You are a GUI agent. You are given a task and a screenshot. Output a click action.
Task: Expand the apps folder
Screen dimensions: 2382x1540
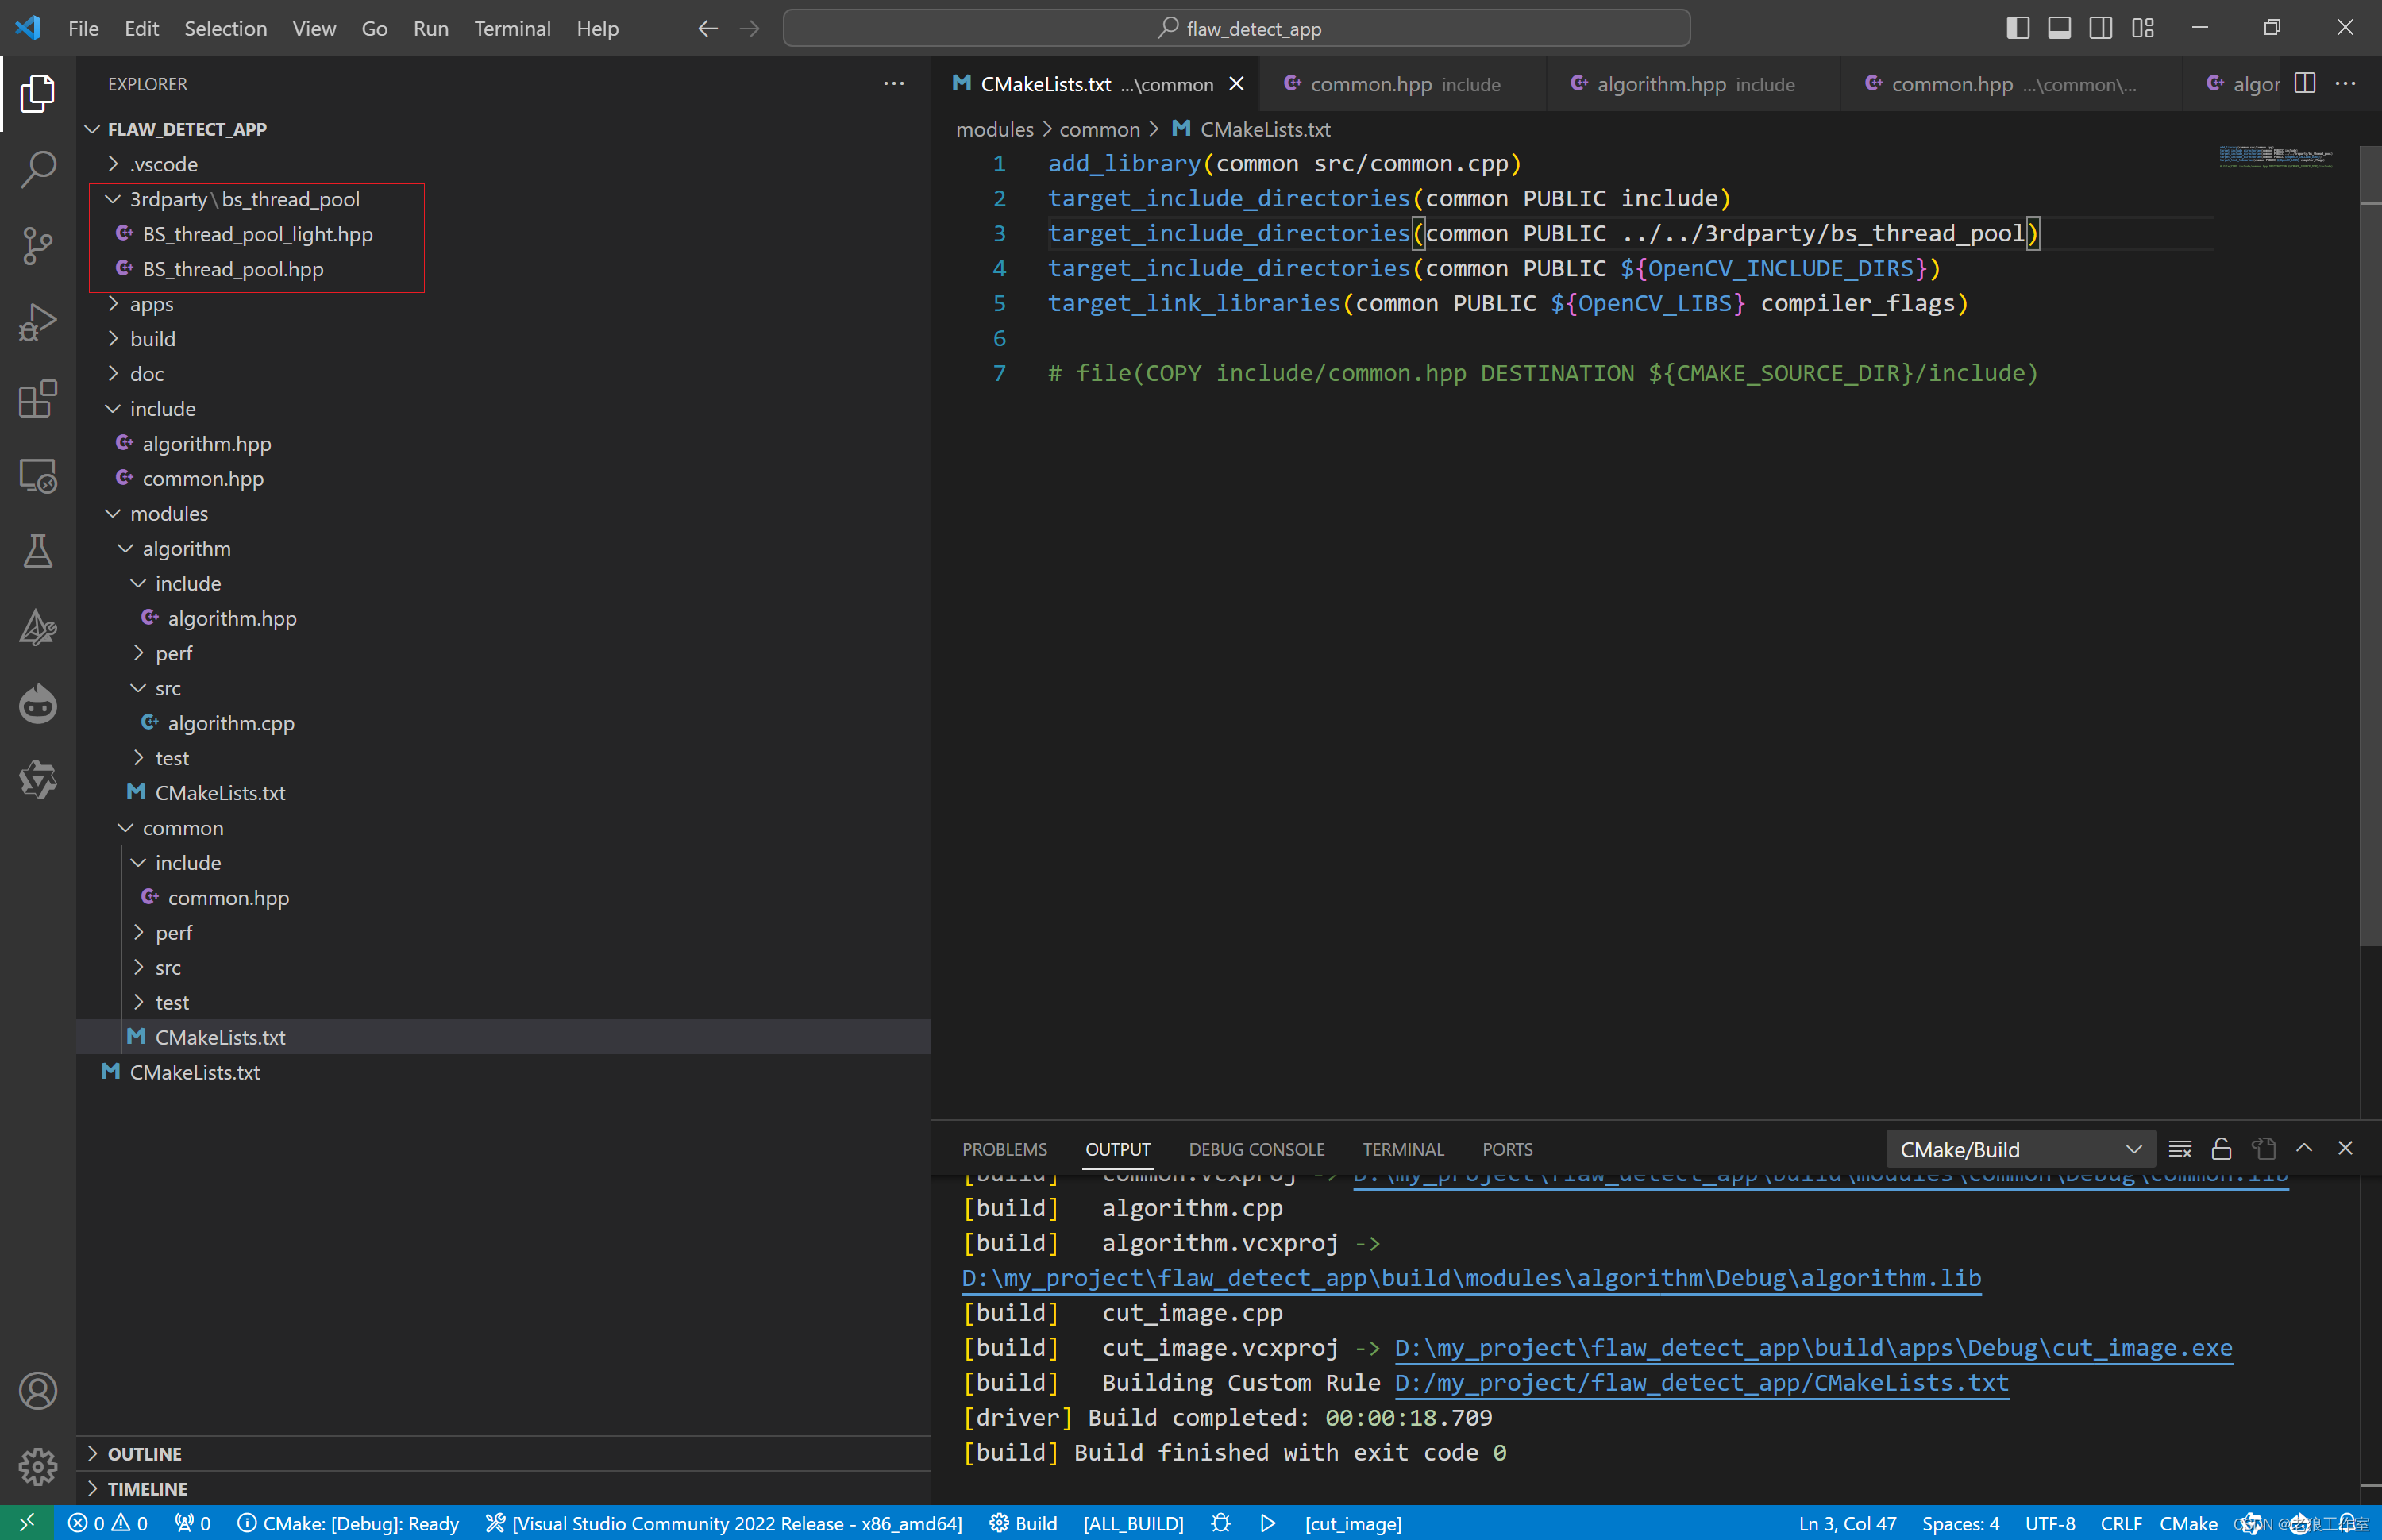(152, 304)
